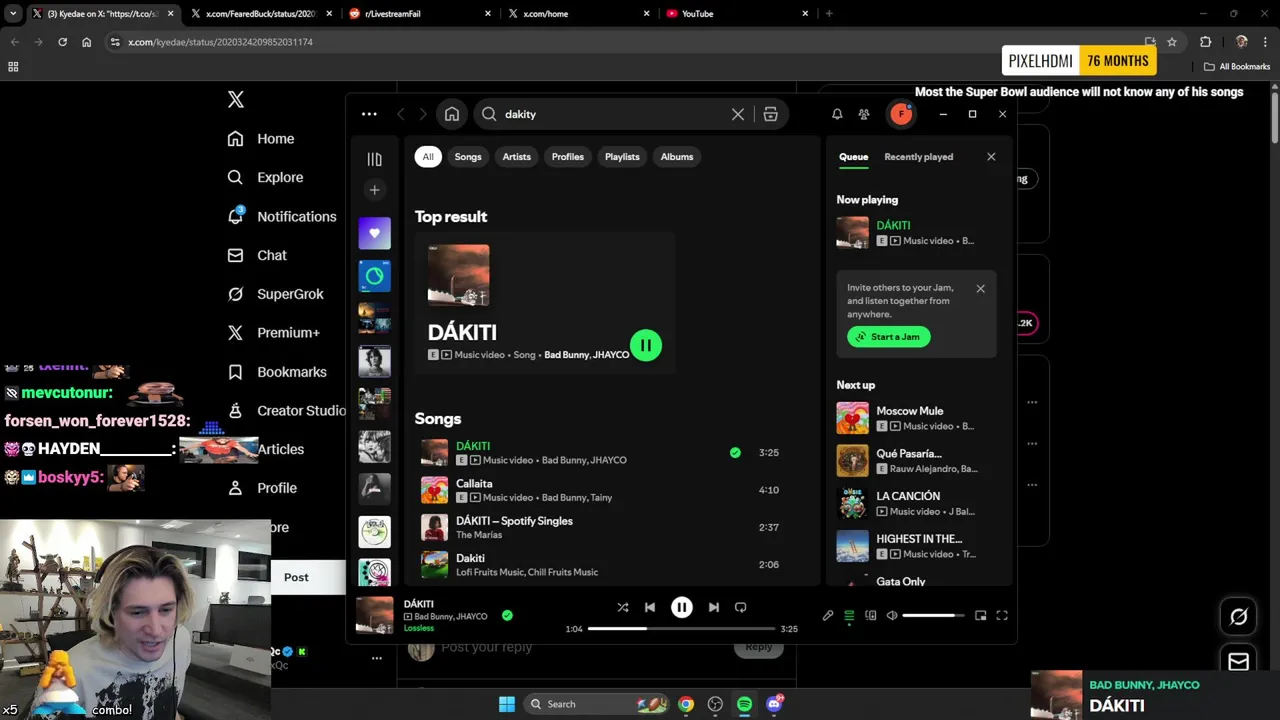Open the Spotify profile avatar 'F'

pyautogui.click(x=901, y=114)
